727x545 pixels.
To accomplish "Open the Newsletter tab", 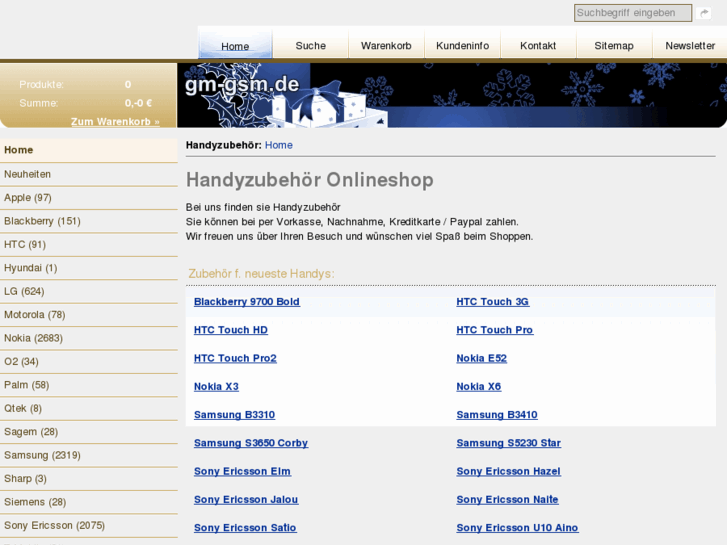I will point(690,45).
